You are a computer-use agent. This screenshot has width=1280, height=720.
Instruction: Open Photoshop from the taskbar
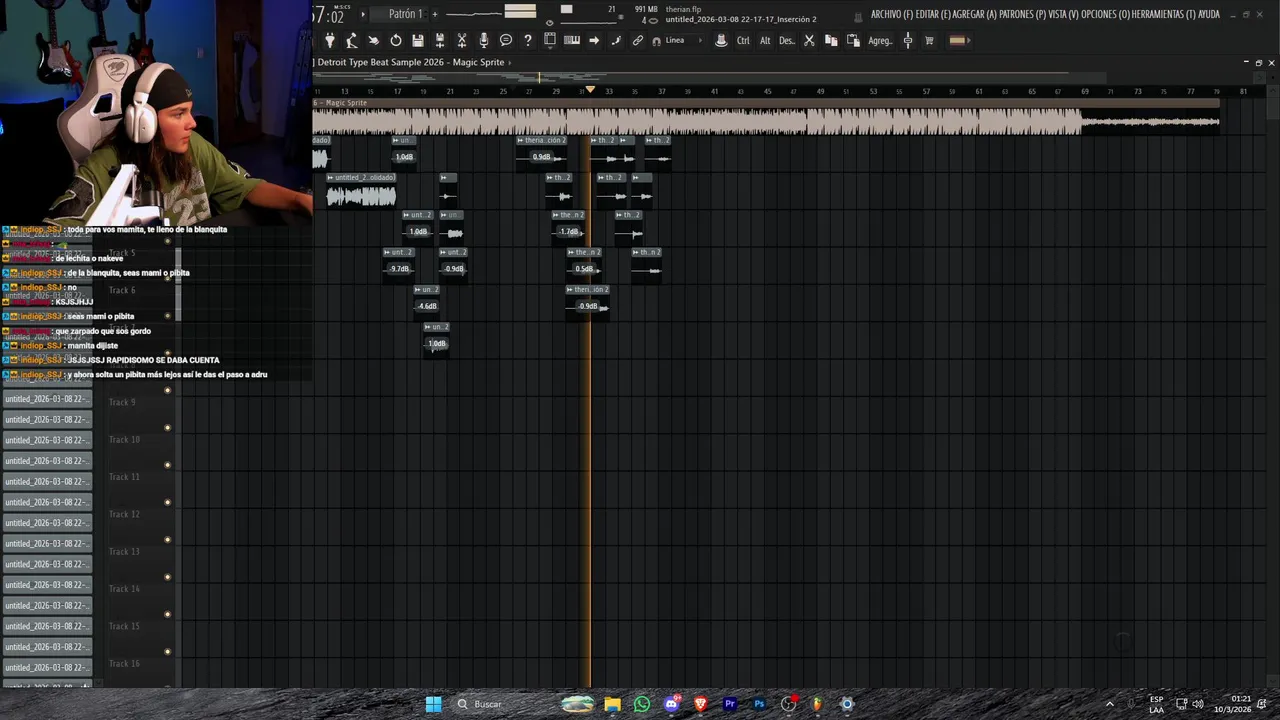pyautogui.click(x=759, y=704)
